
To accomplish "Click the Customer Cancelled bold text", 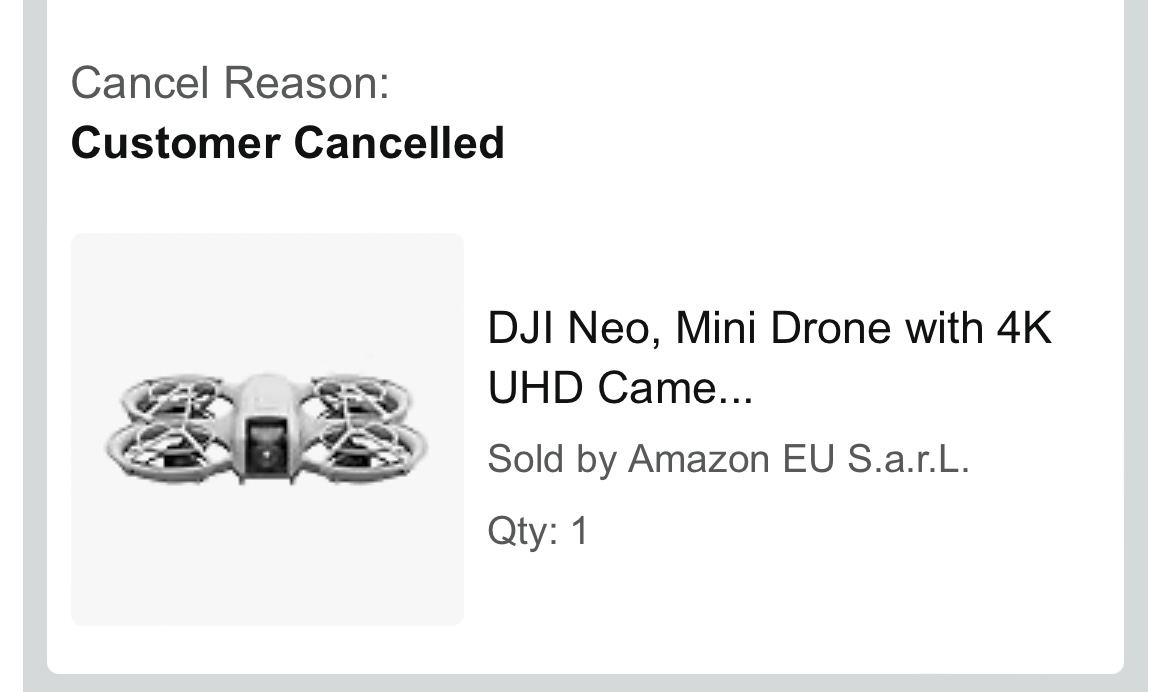I will 287,143.
